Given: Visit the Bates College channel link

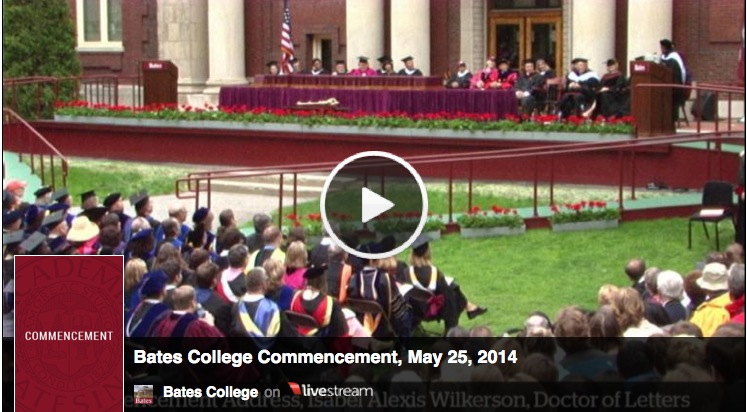Looking at the screenshot, I should tap(210, 392).
